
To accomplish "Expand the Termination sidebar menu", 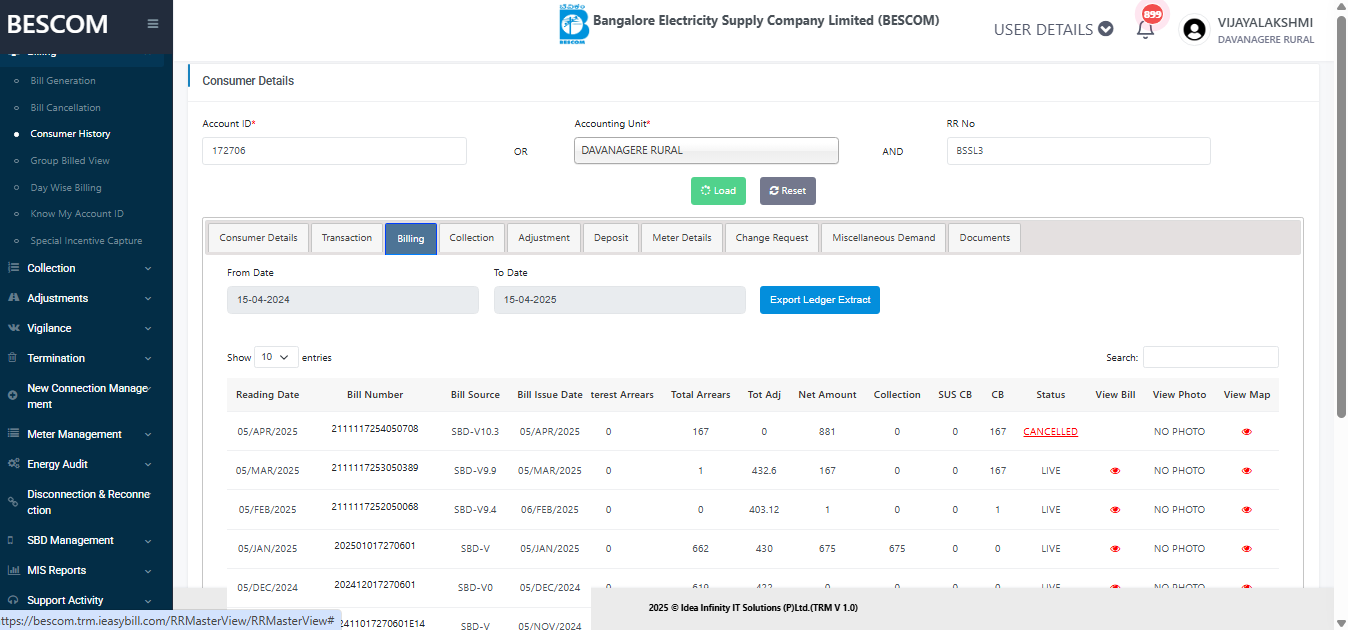I will (x=81, y=358).
